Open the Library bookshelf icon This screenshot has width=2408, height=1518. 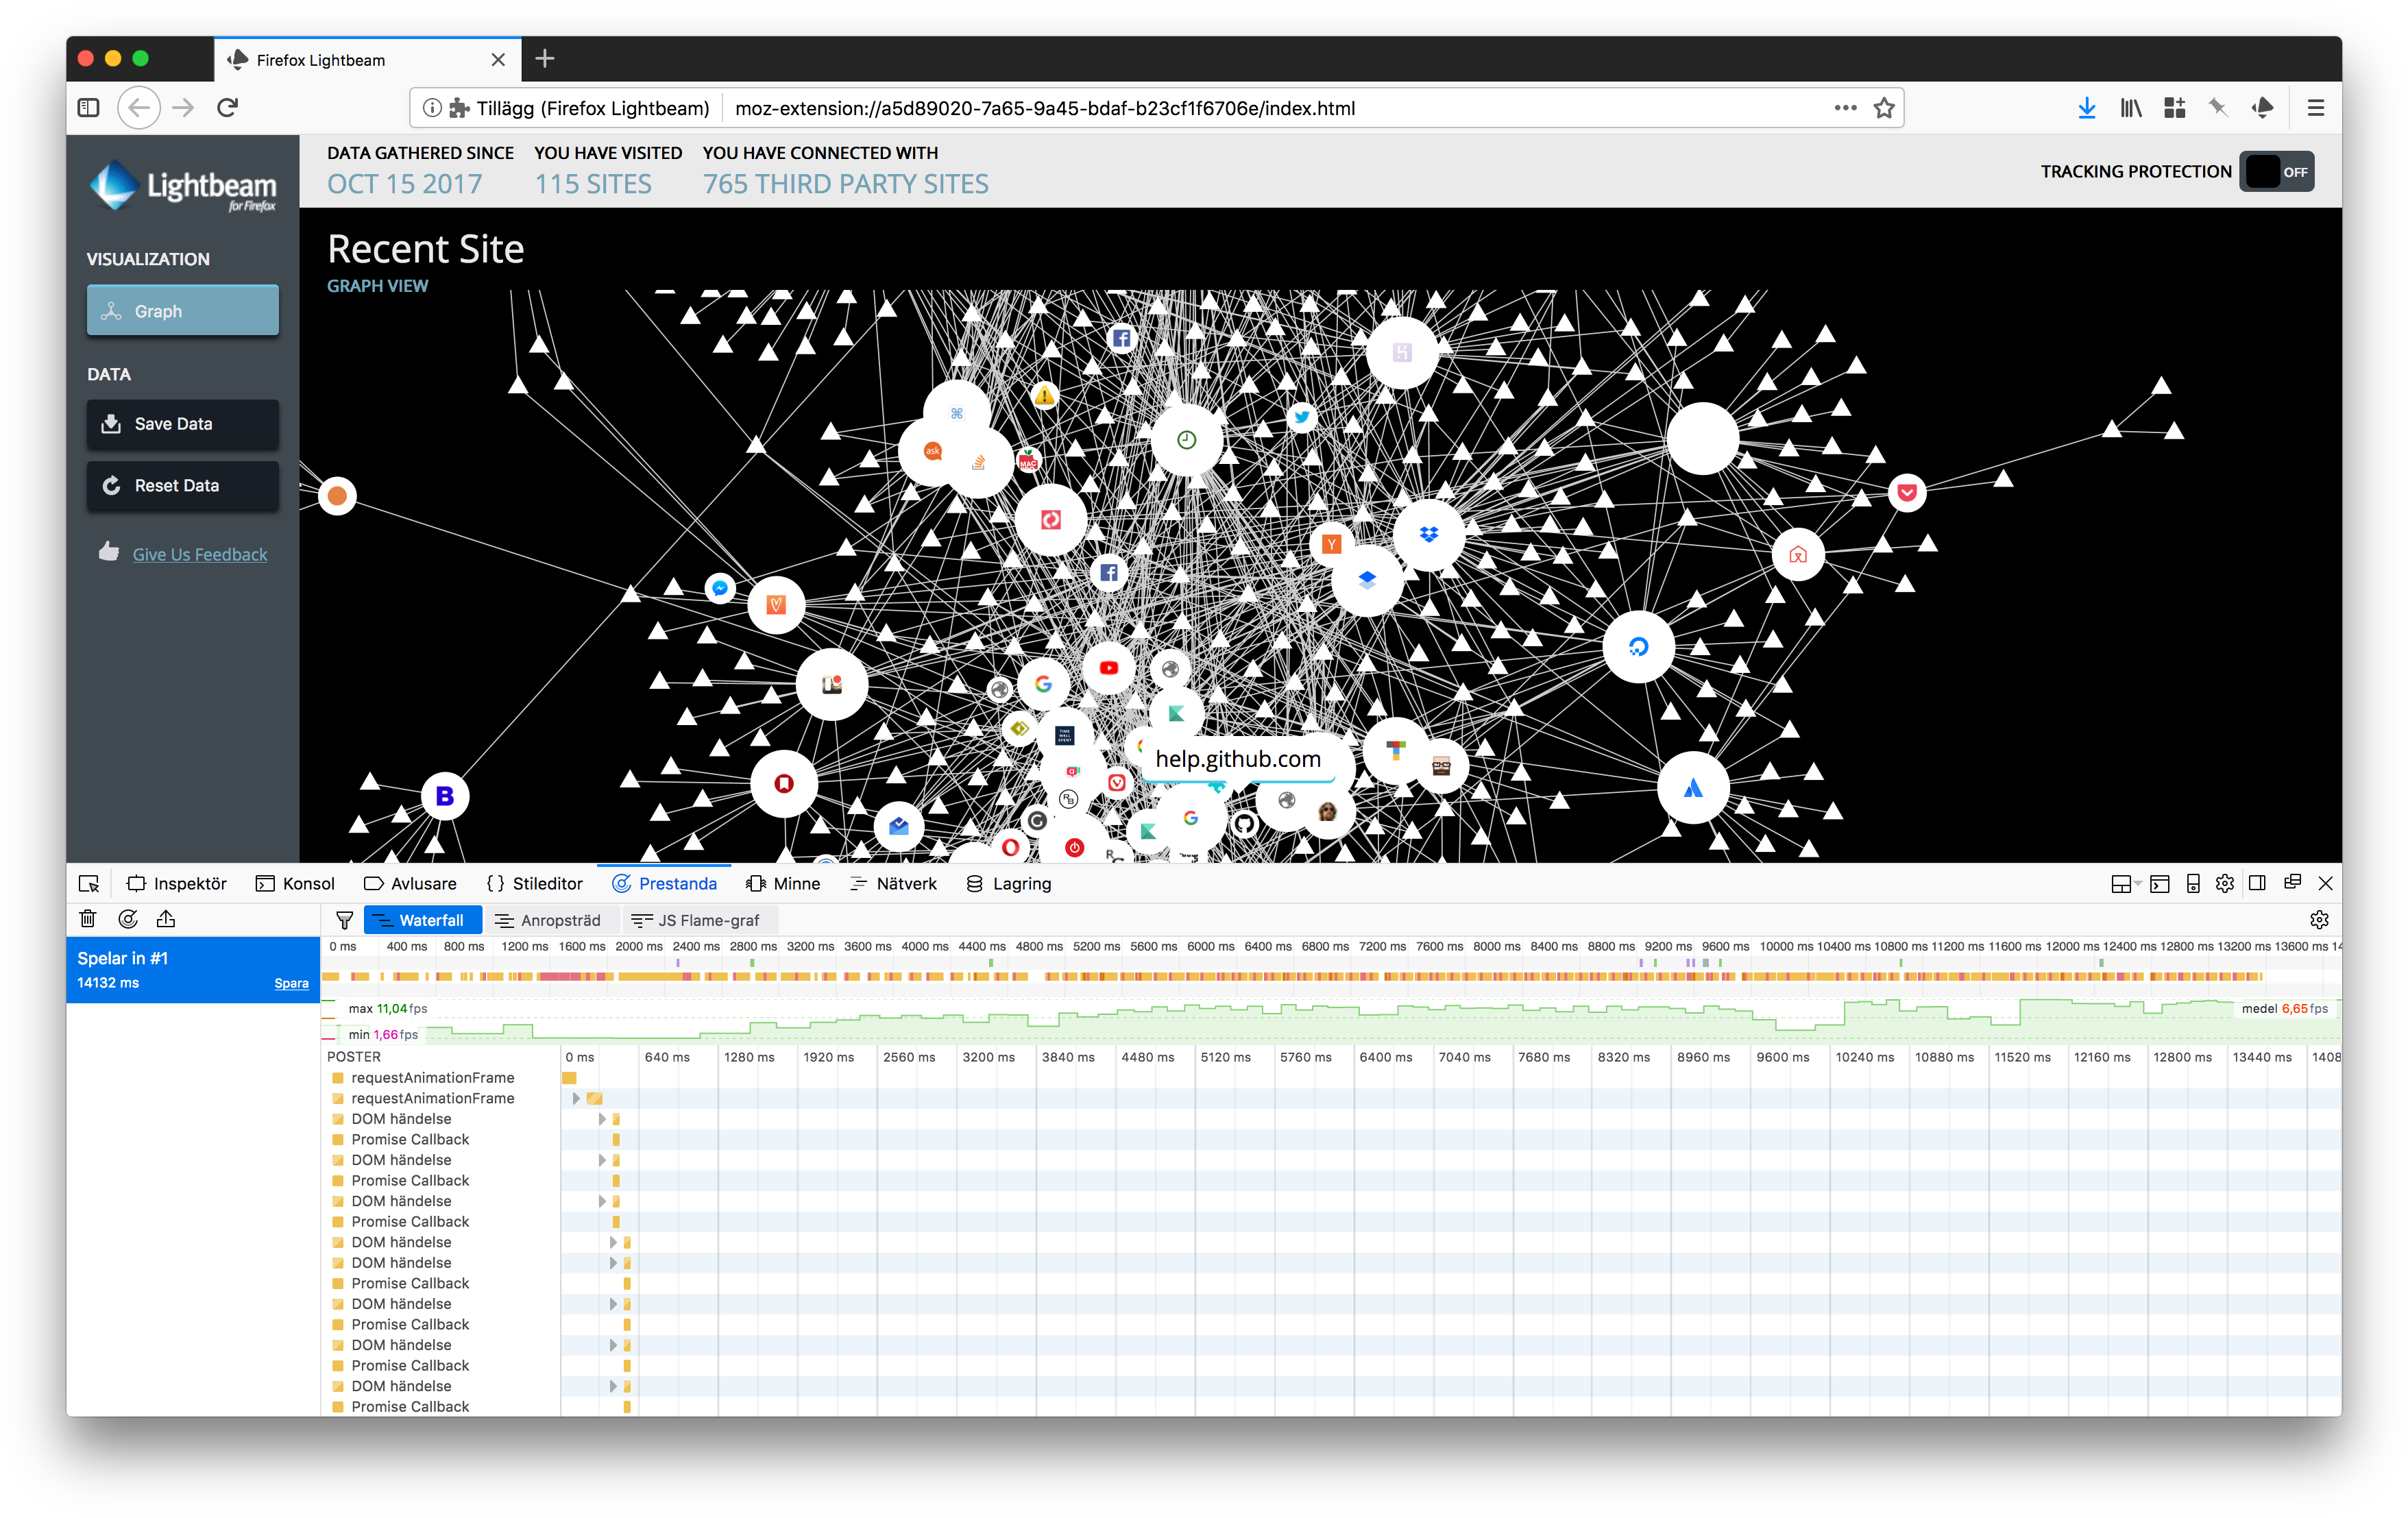pos(2131,108)
